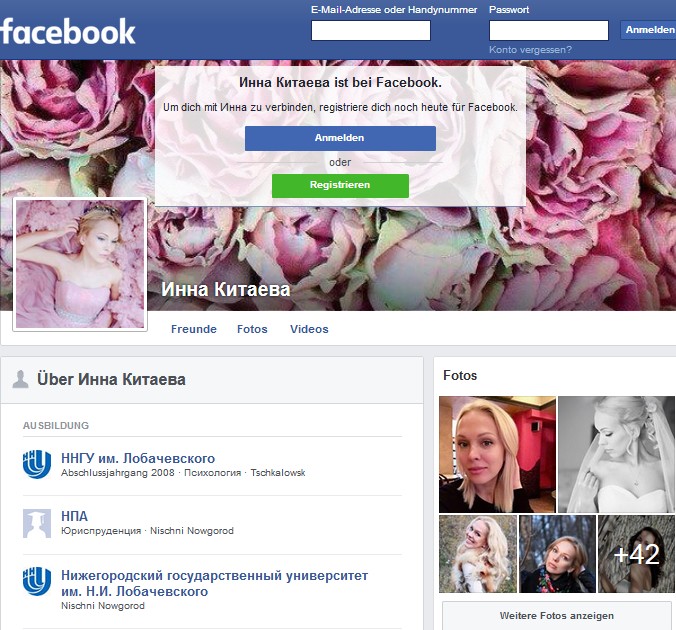The height and width of the screenshot is (630, 676).
Task: Click the blue Anmelden button in the dialog
Action: click(x=340, y=138)
